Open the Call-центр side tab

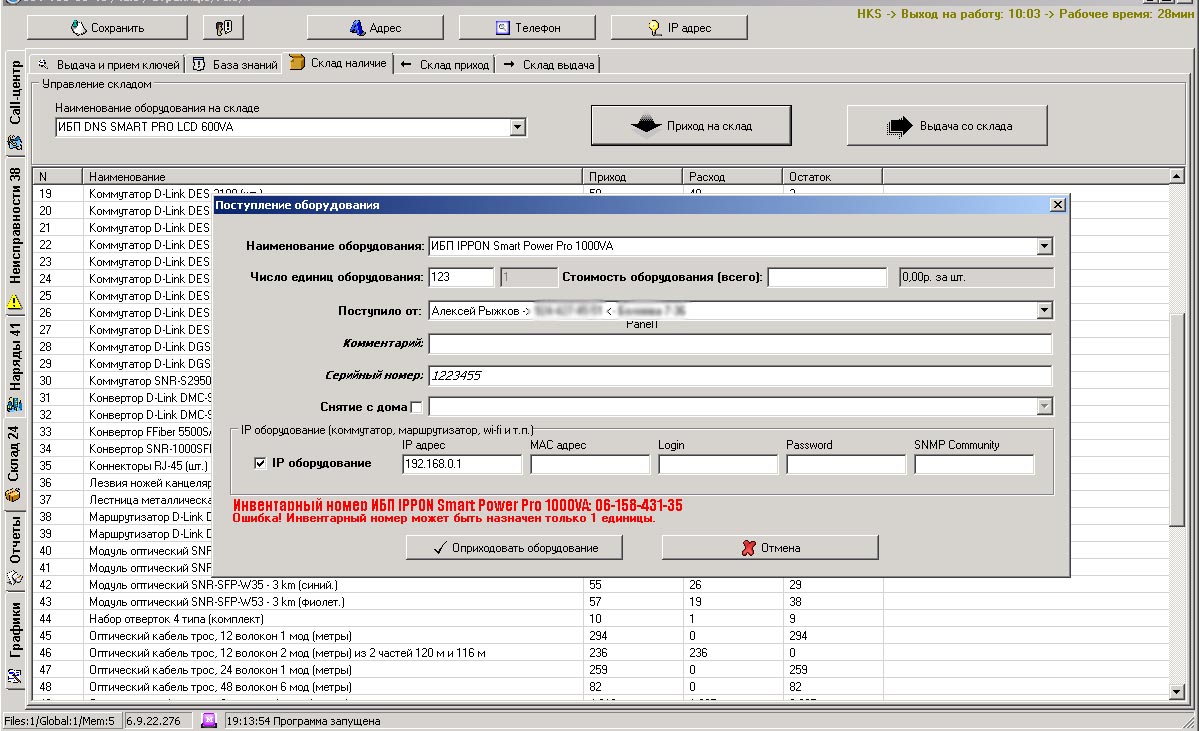15,102
